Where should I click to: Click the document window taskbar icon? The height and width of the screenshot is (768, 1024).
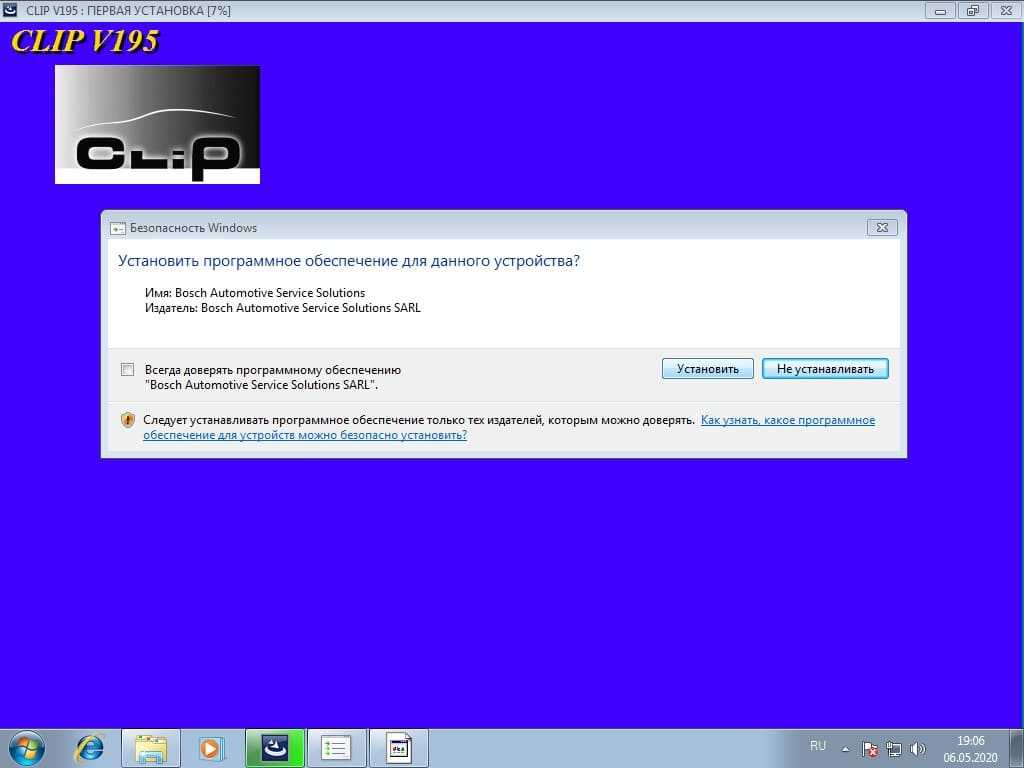coord(398,747)
